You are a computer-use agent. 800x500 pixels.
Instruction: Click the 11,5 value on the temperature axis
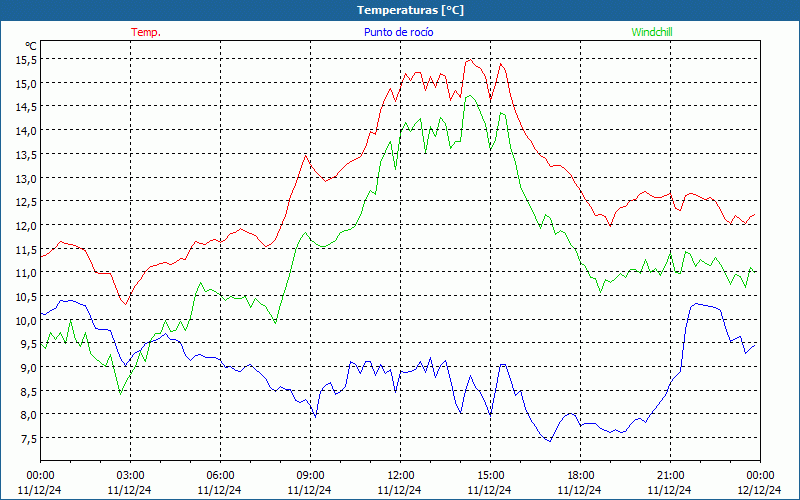[x=26, y=249]
